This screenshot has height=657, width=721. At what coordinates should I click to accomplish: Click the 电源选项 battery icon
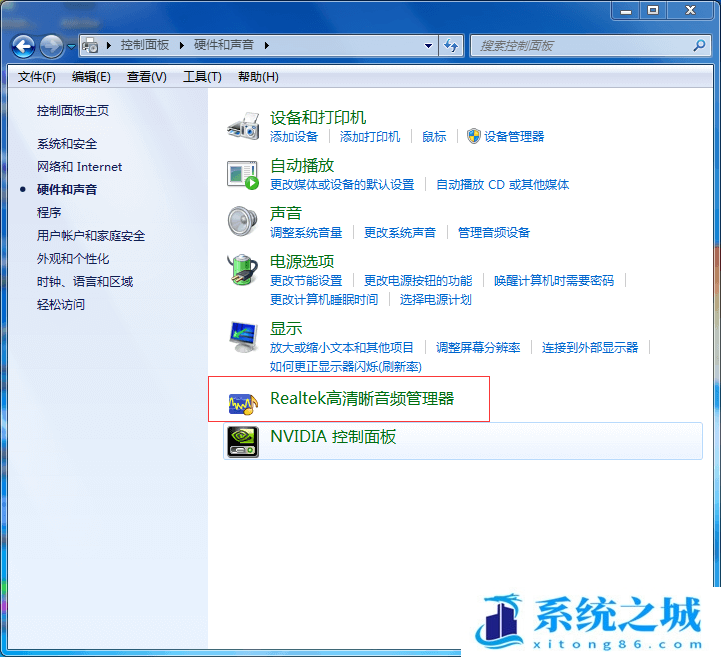point(243,269)
